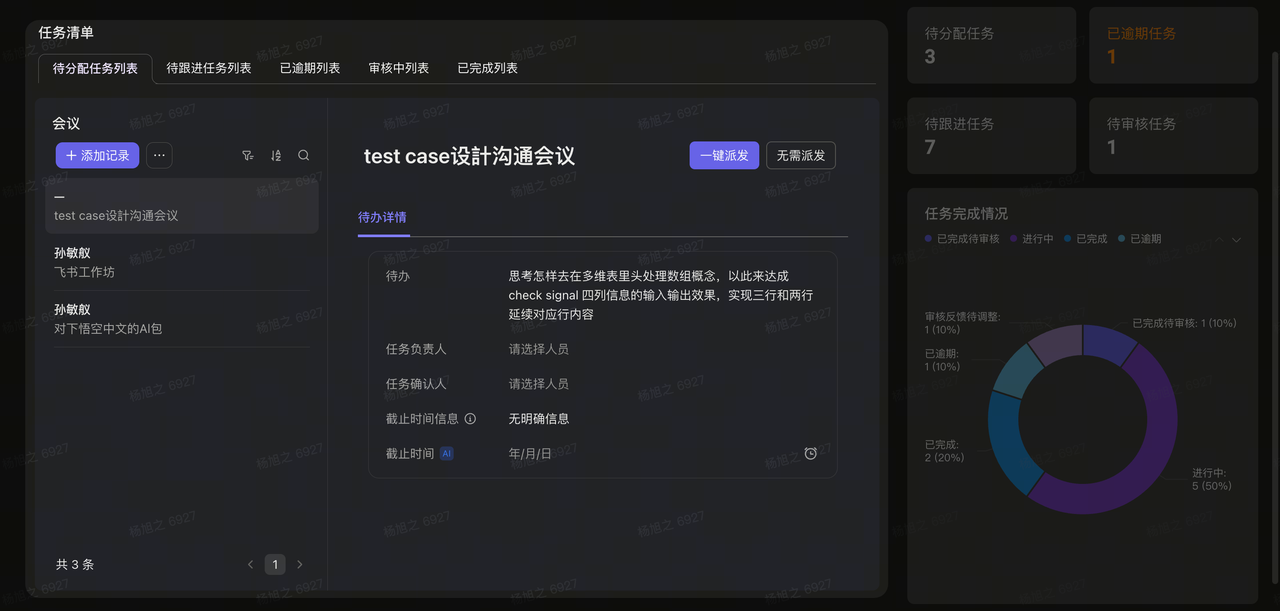Click the 添加记录 button
This screenshot has width=1280, height=611.
pos(97,156)
